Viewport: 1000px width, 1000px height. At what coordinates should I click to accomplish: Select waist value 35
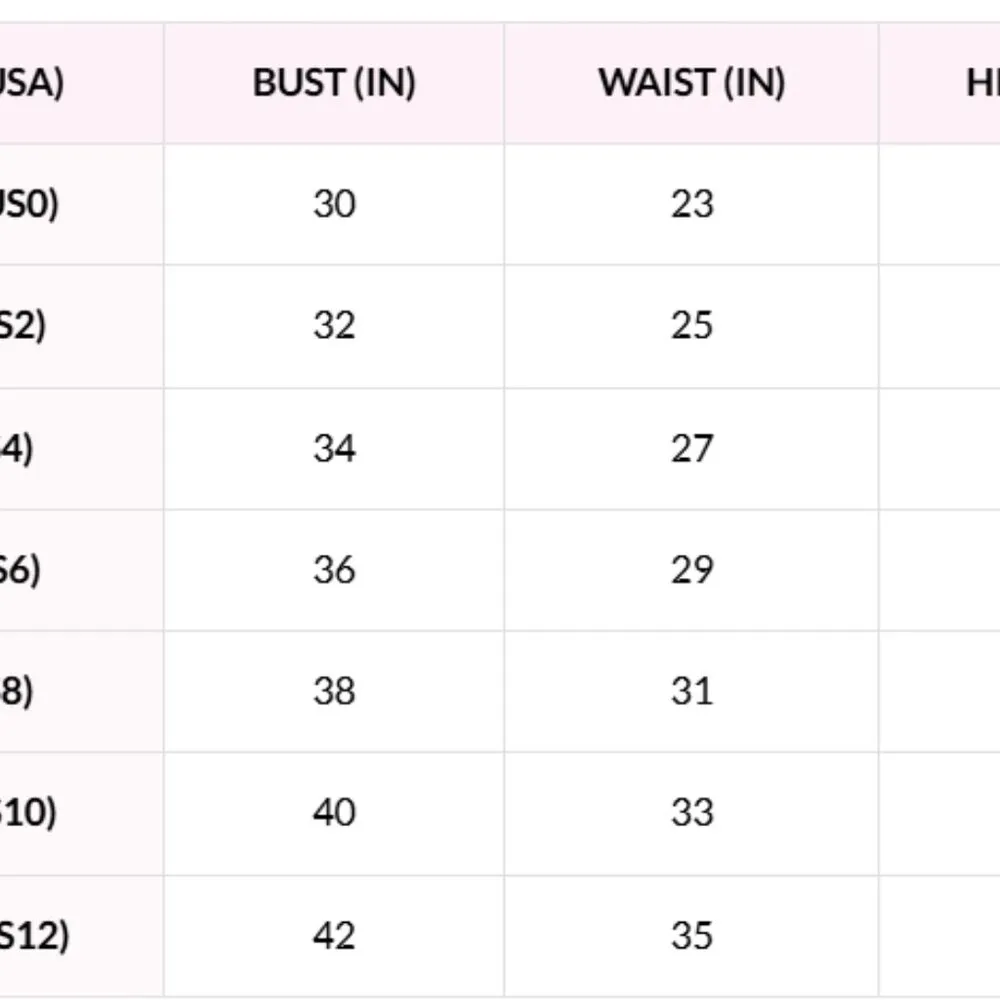[691, 936]
